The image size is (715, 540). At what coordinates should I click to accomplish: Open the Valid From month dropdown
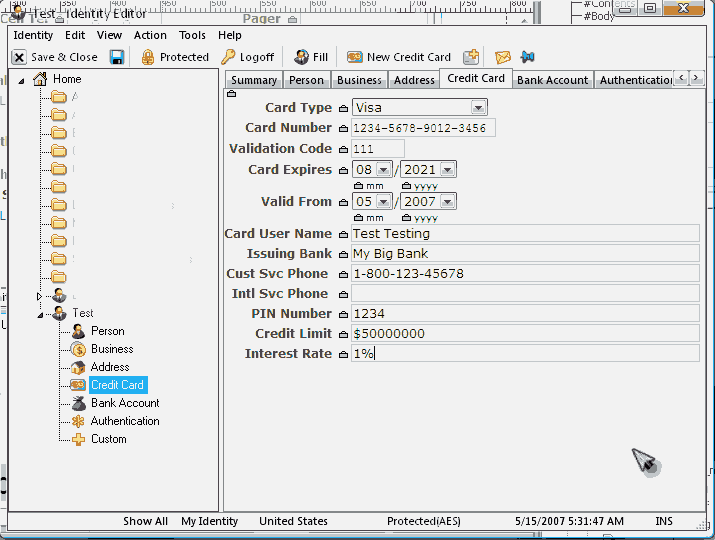click(x=383, y=202)
